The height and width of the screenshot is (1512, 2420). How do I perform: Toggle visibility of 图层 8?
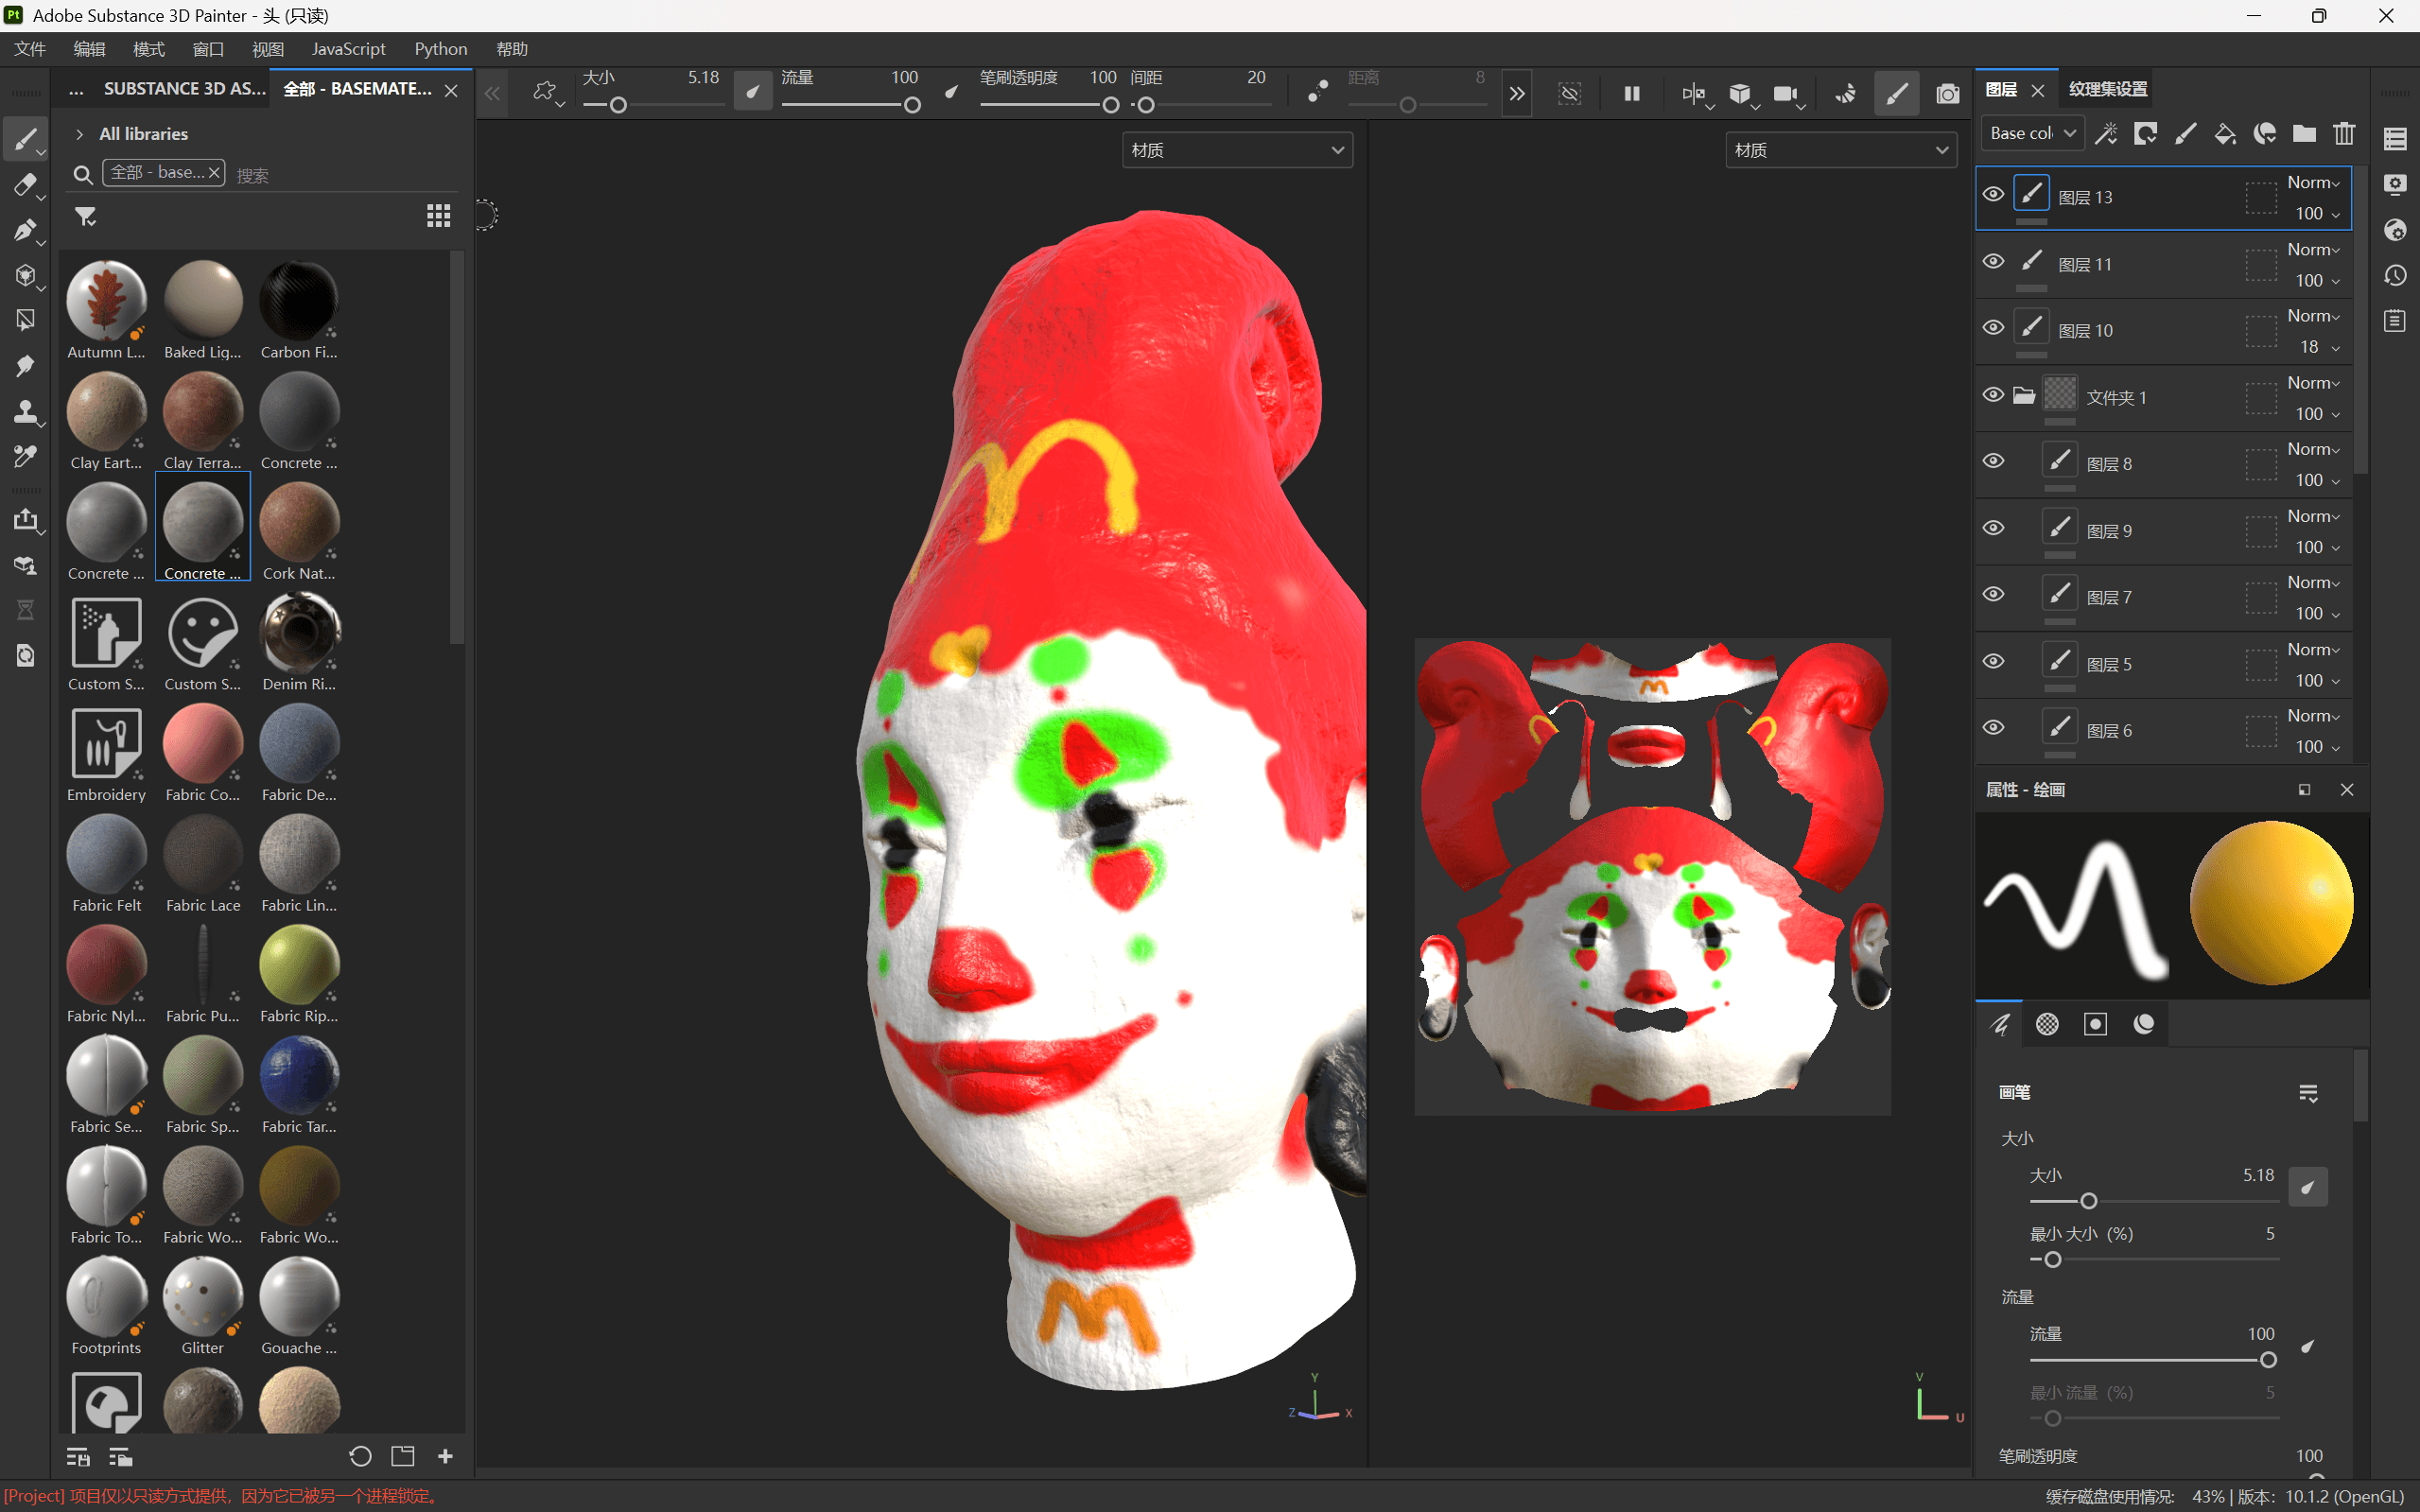click(1993, 461)
